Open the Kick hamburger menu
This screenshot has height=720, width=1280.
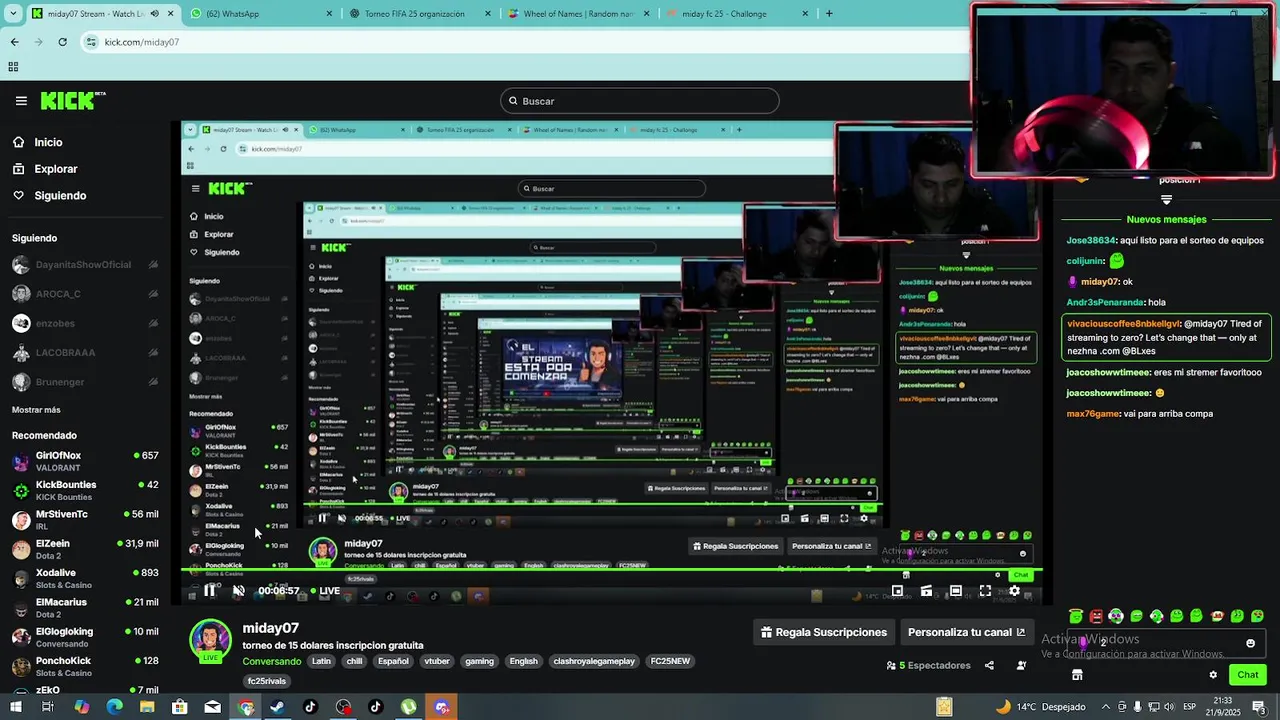21,101
